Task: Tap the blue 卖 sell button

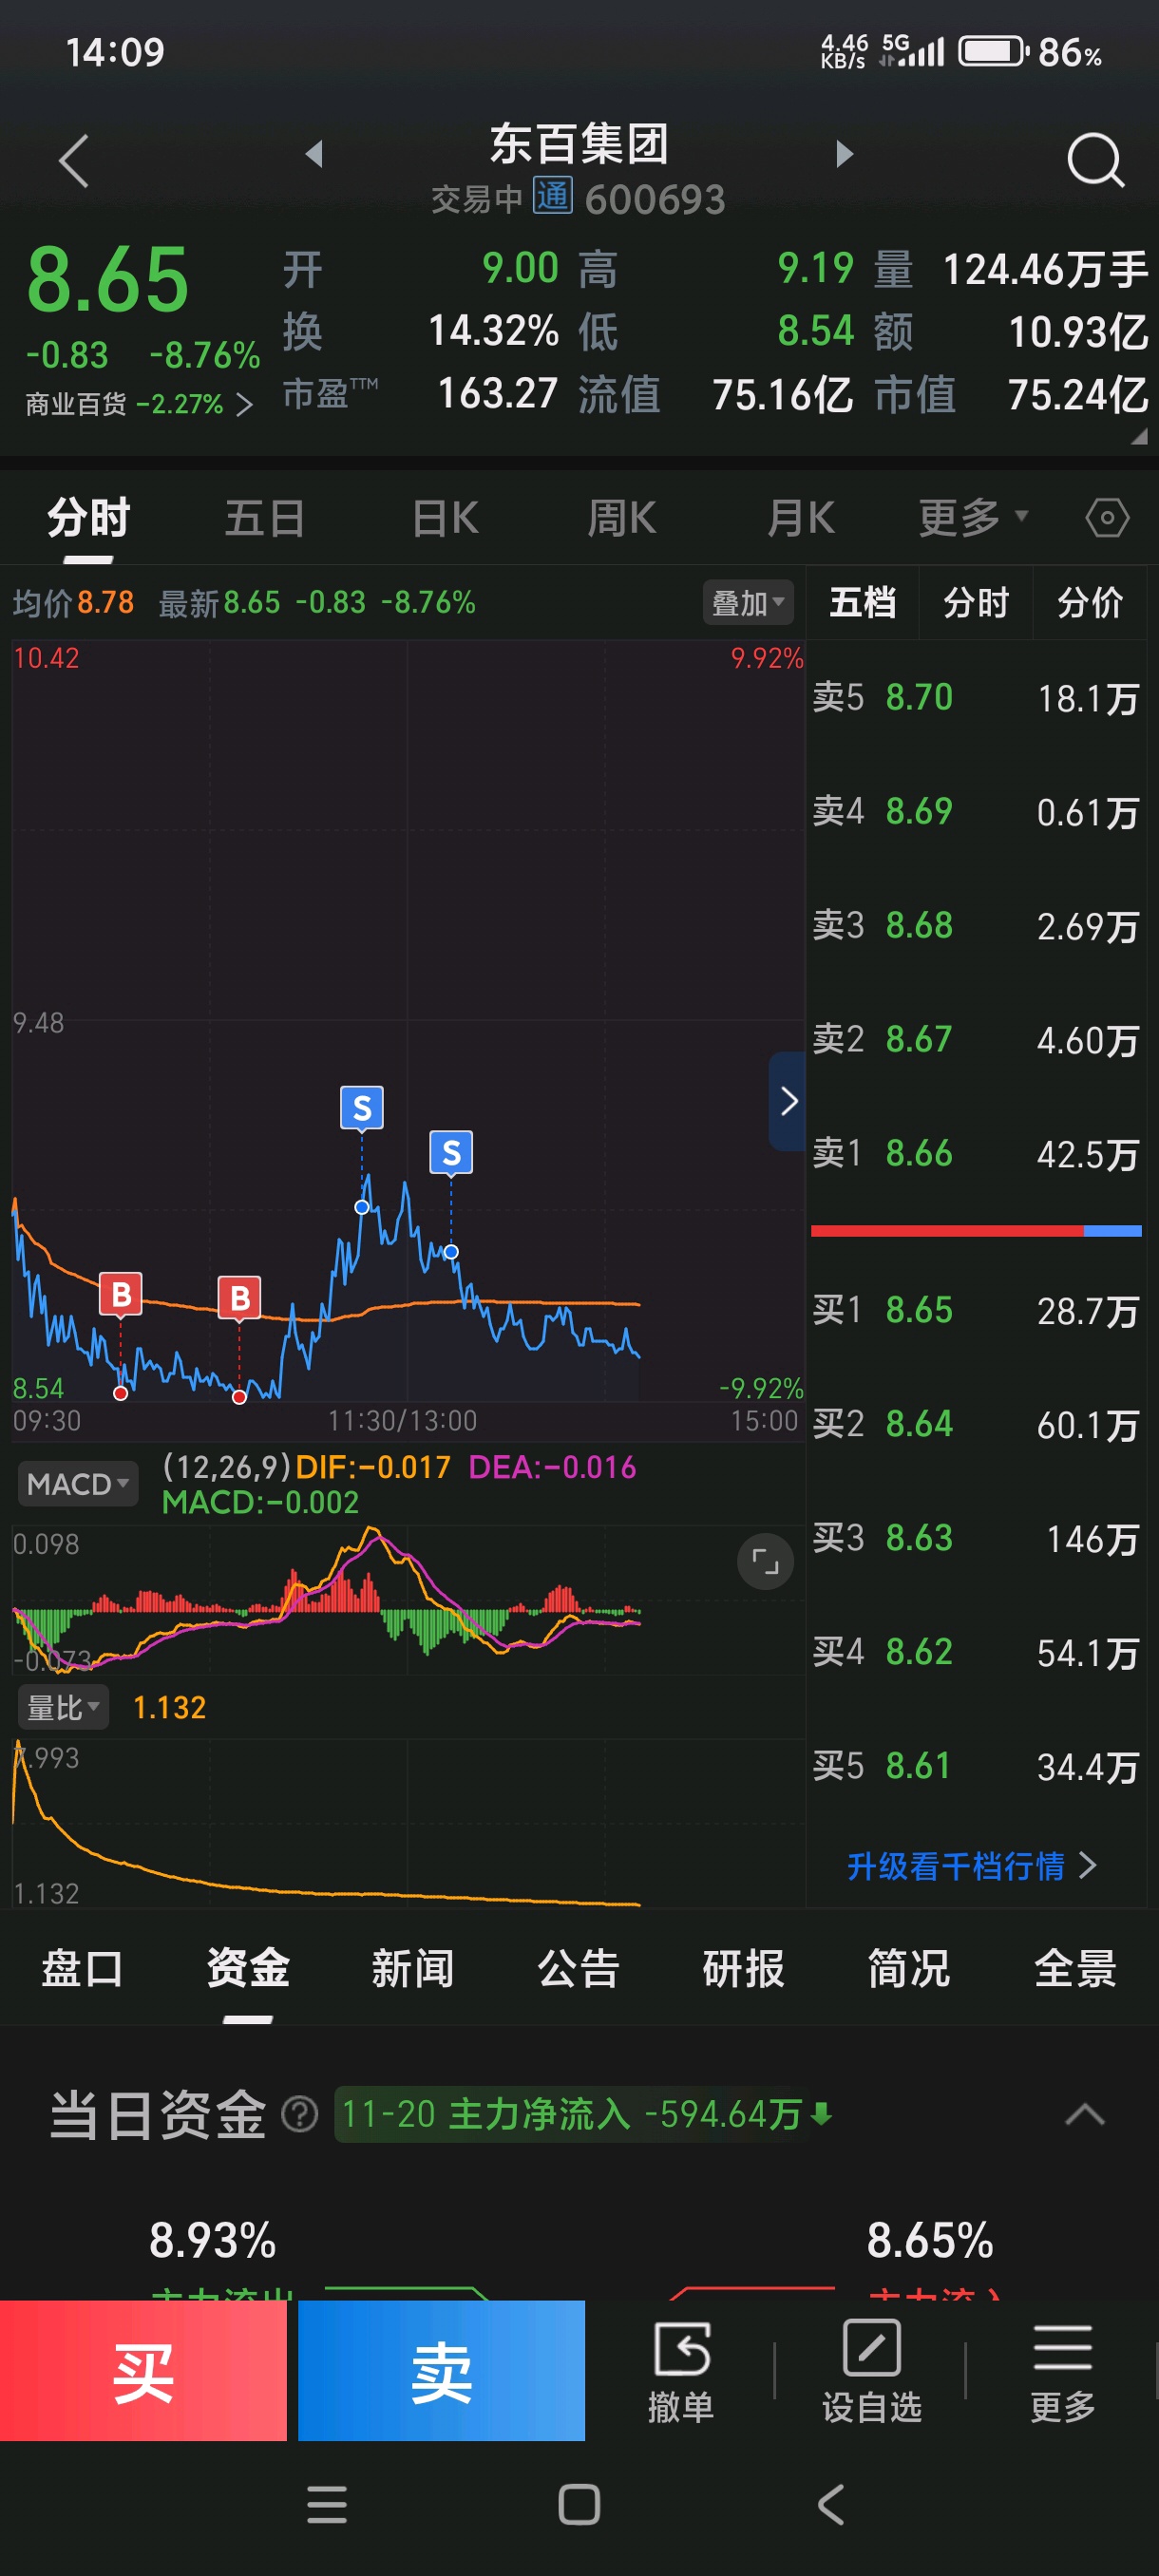Action: [441, 2371]
